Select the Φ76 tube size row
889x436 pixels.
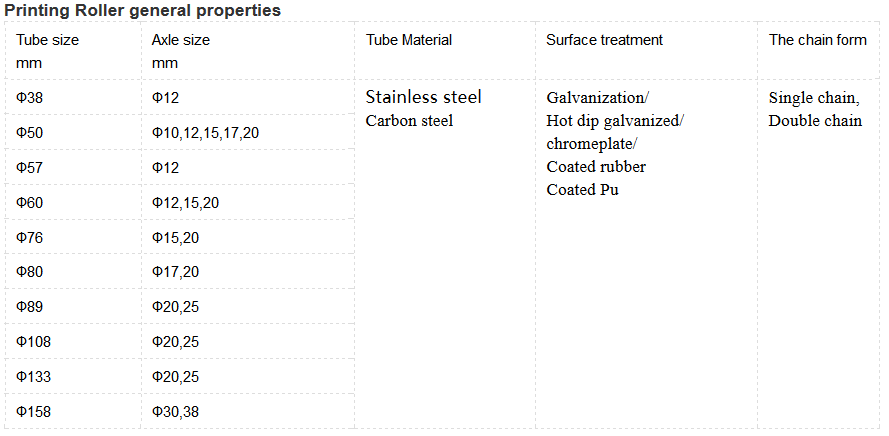[x=30, y=238]
